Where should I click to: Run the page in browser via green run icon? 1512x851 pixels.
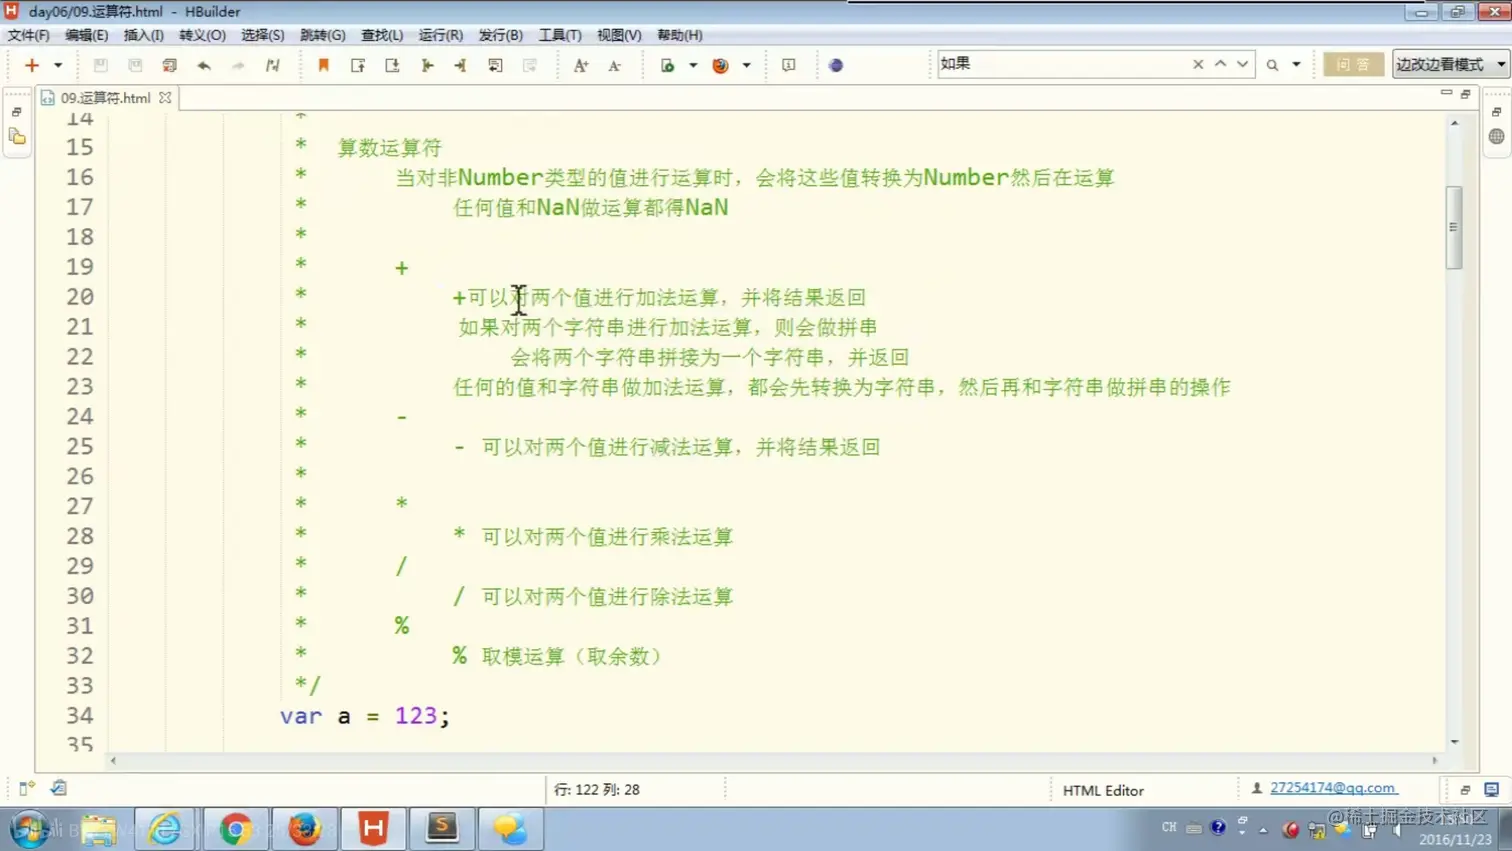point(668,64)
